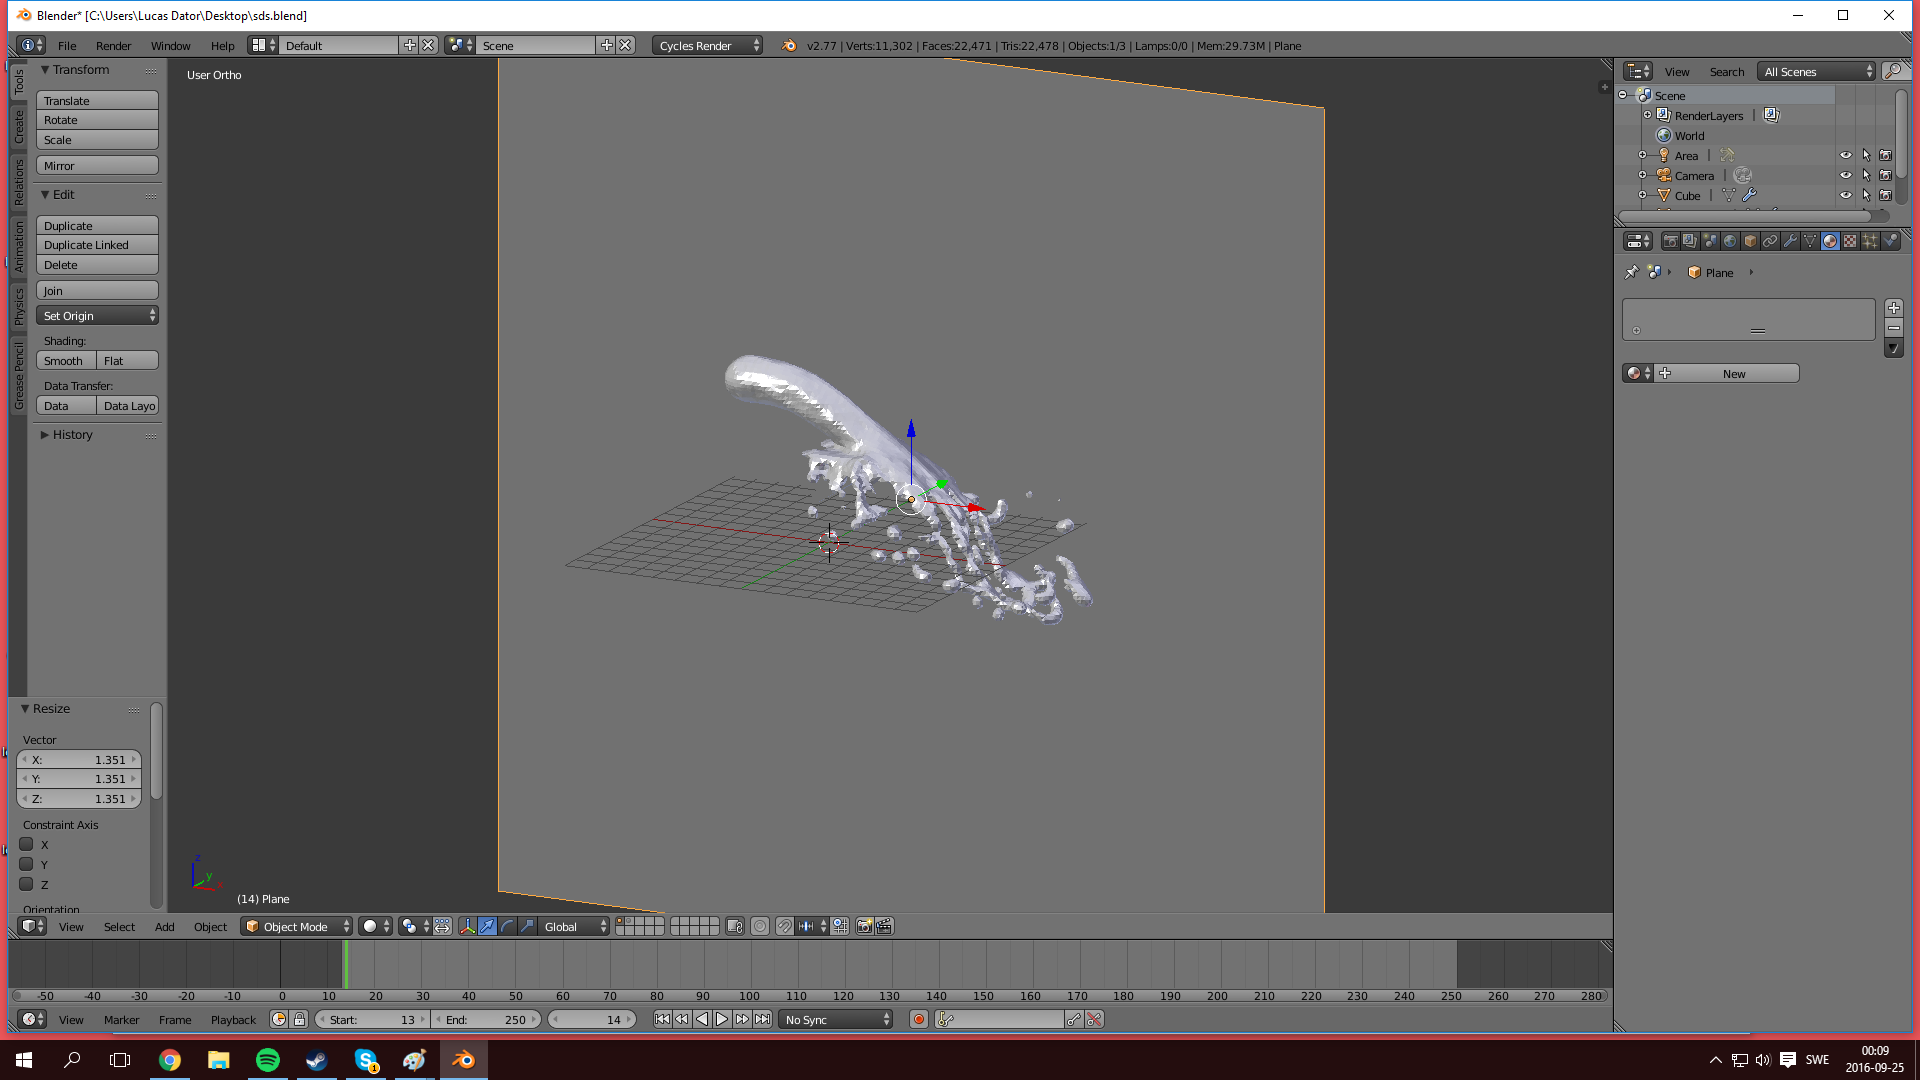Enable the X constraint axis checkbox

coord(27,844)
